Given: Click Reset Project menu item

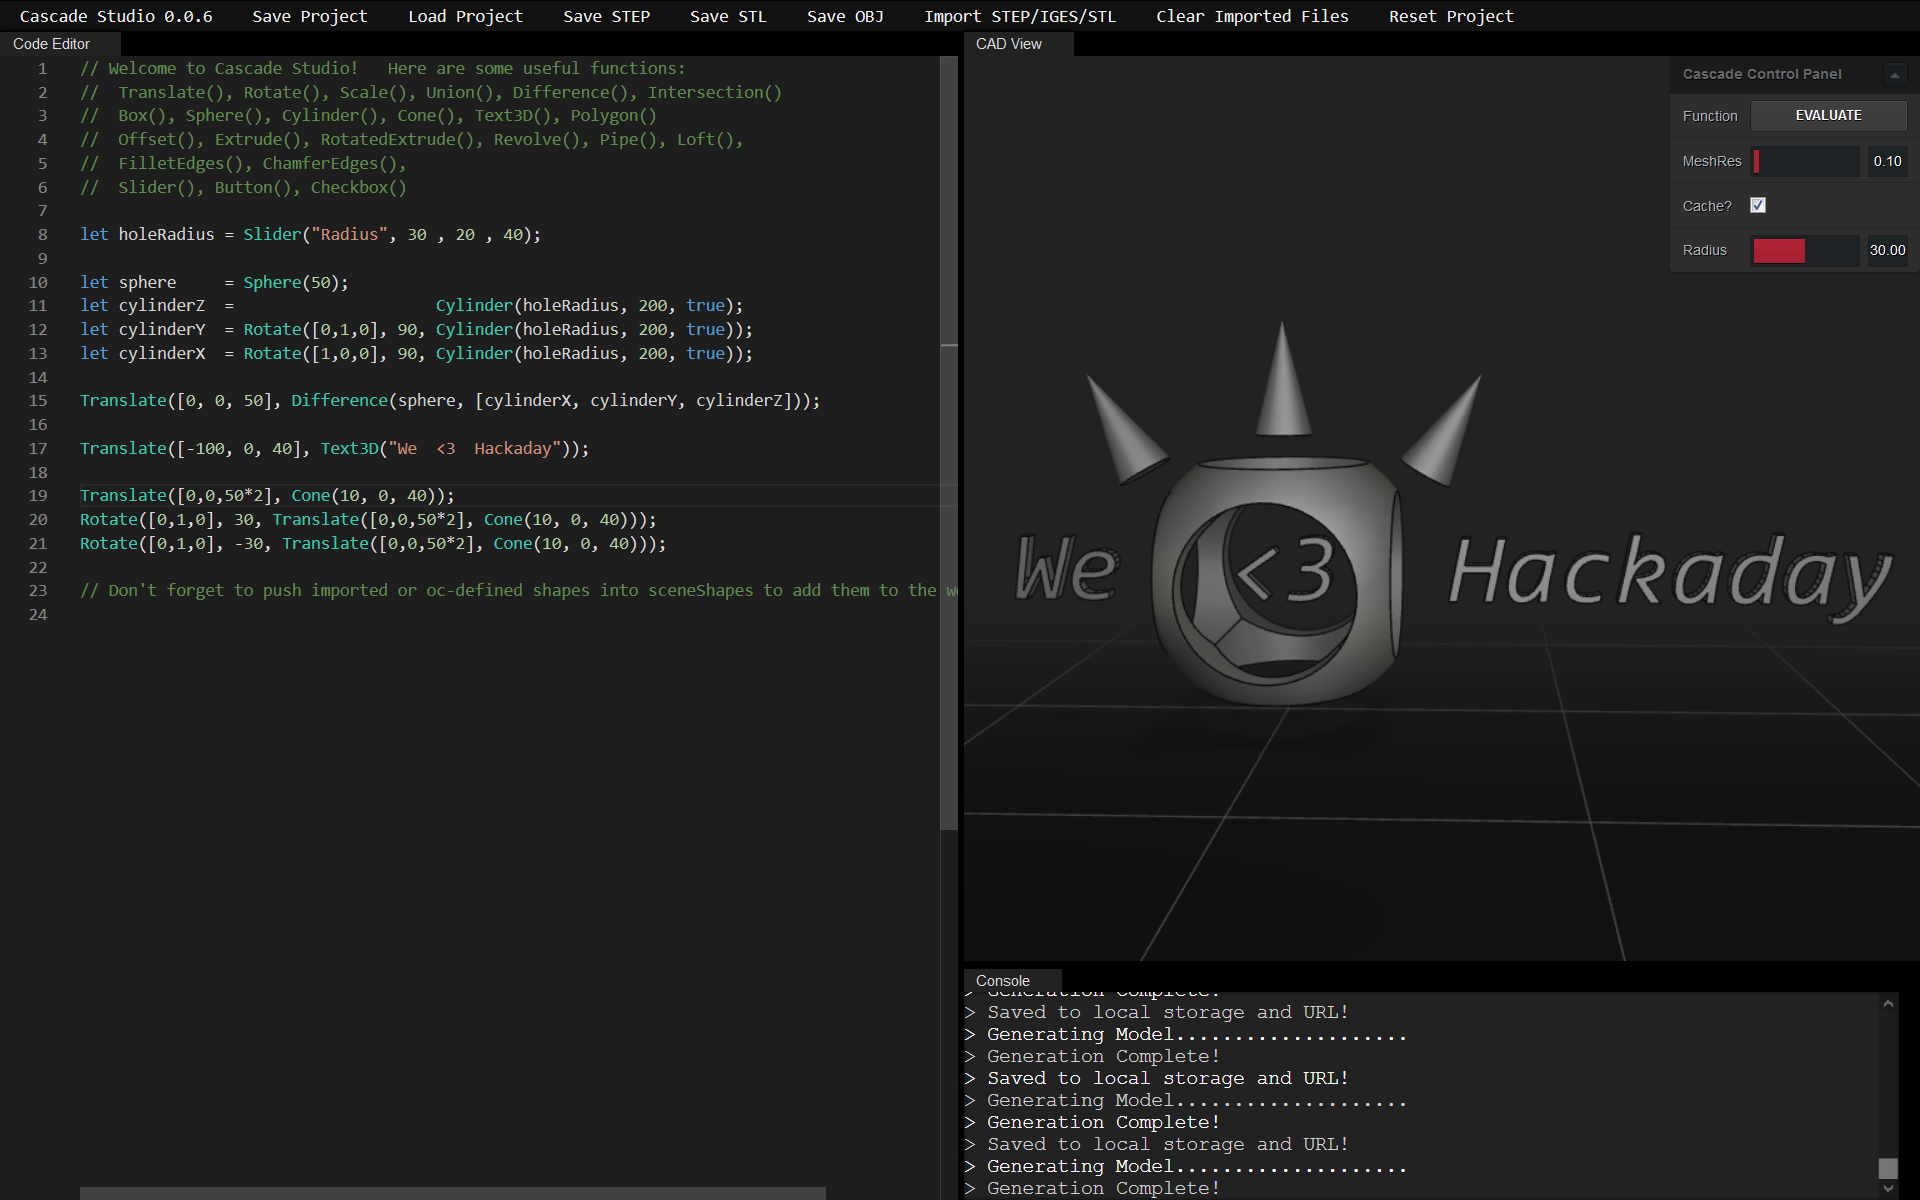Looking at the screenshot, I should [x=1450, y=16].
